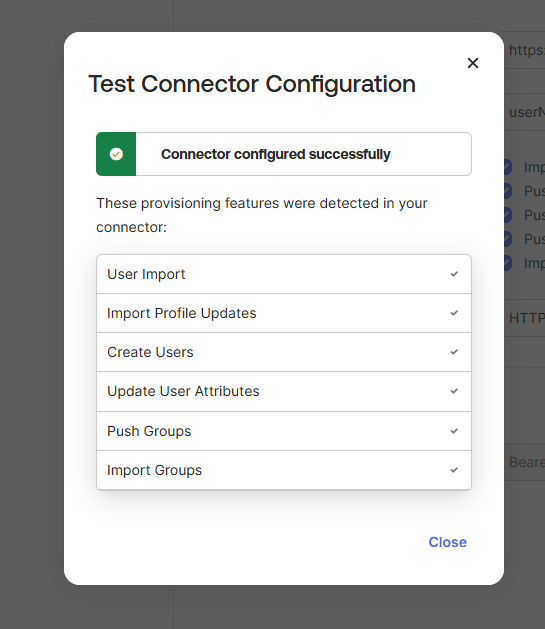
Task: Click the Connector configured successfully message
Action: pos(276,154)
